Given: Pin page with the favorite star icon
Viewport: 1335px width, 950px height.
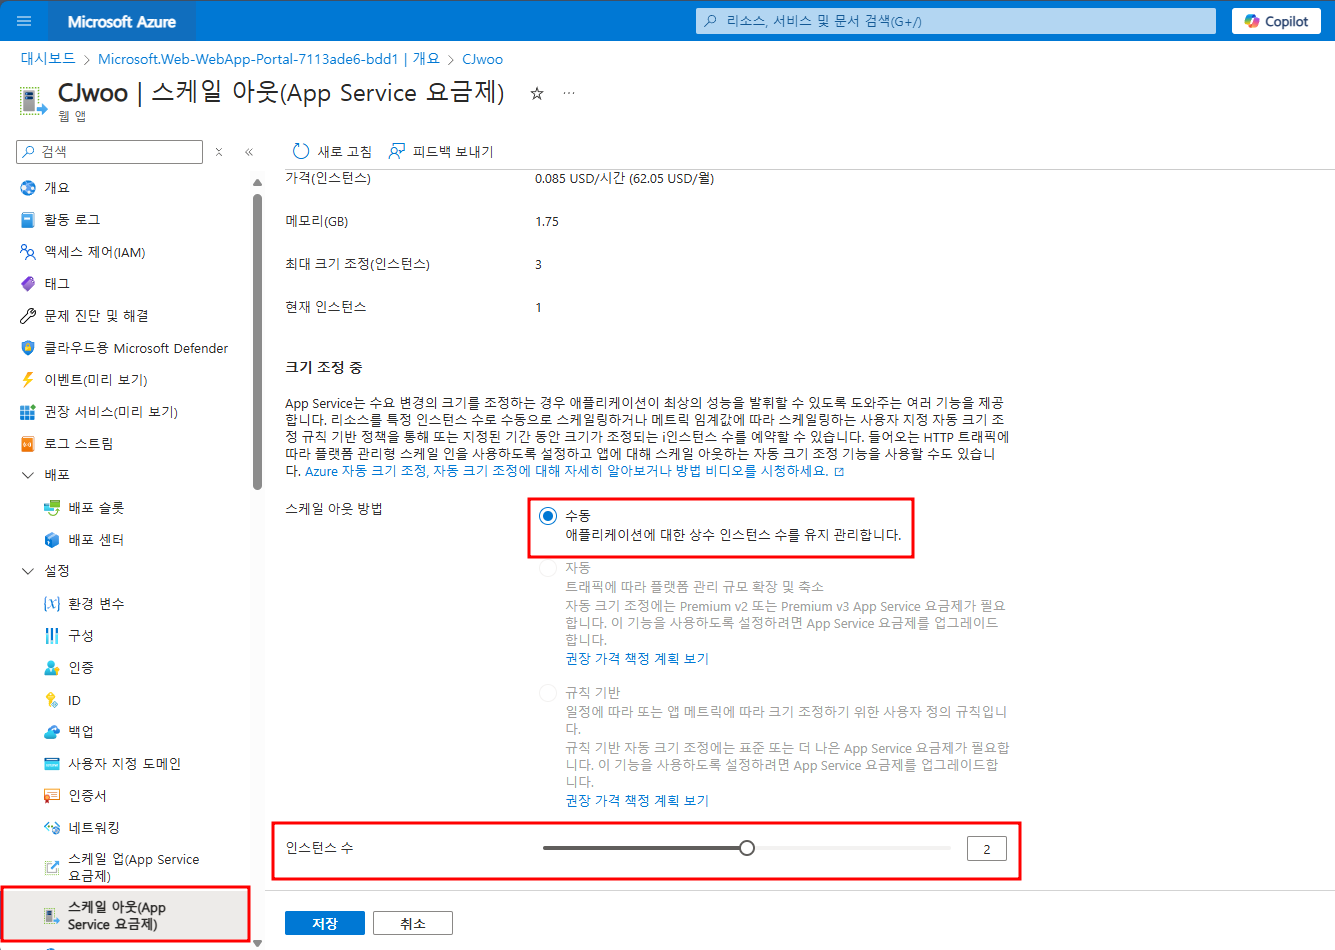Looking at the screenshot, I should [x=537, y=93].
